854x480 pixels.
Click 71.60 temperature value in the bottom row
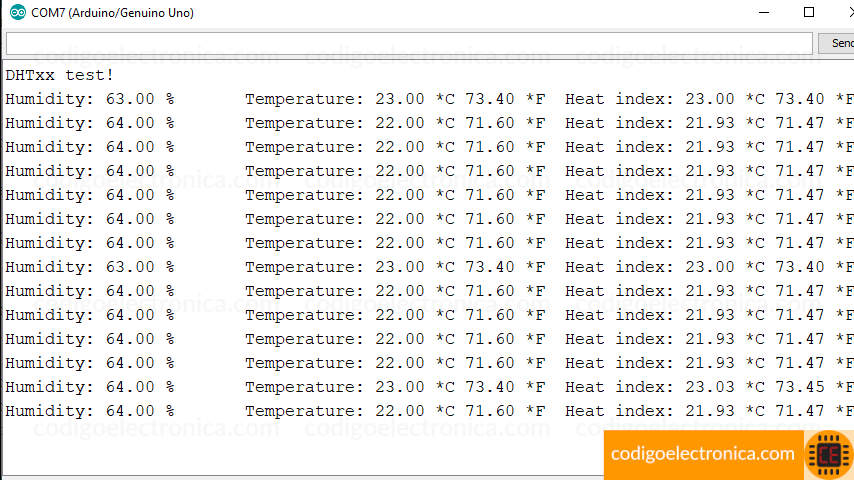490,411
